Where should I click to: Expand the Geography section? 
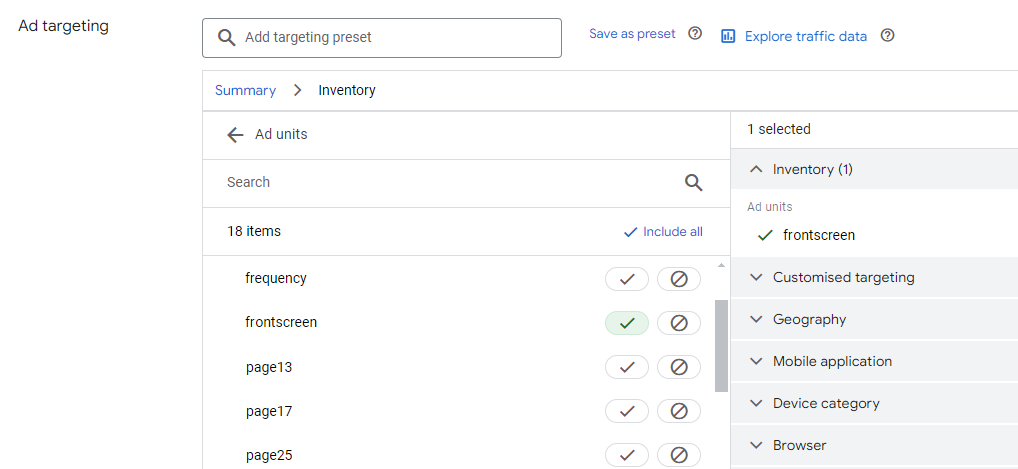point(874,319)
